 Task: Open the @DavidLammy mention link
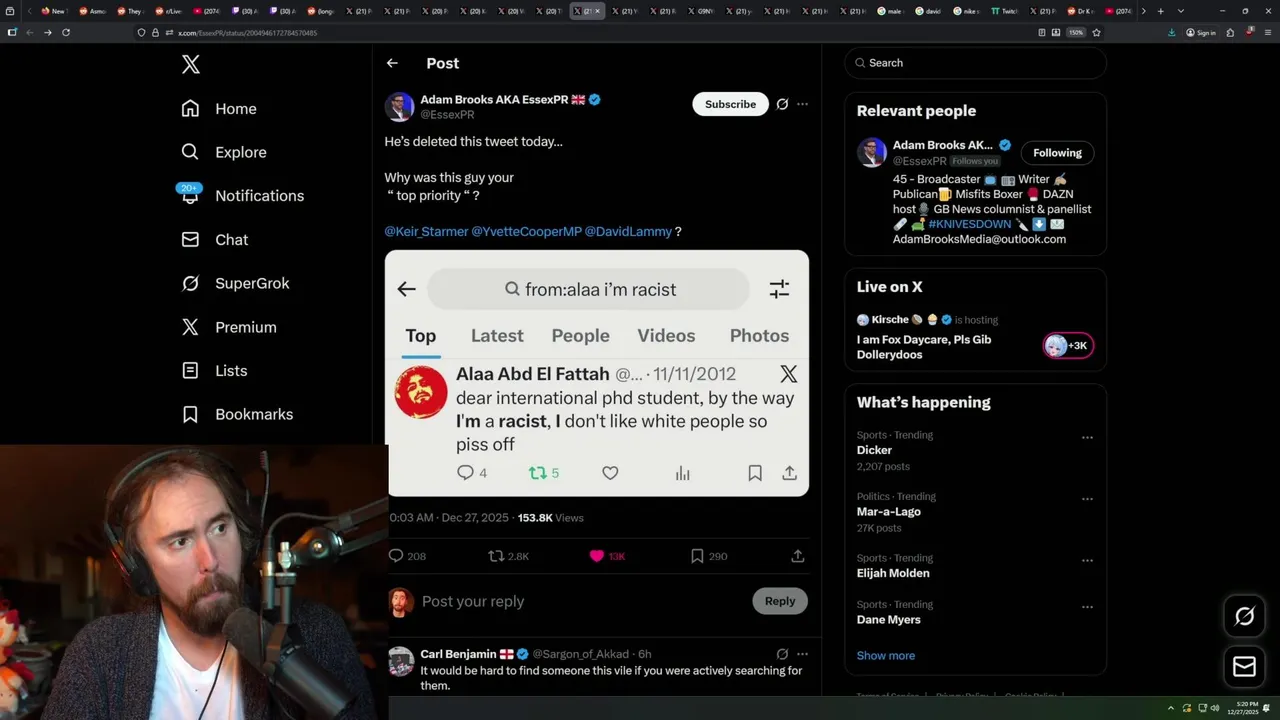pyautogui.click(x=628, y=231)
